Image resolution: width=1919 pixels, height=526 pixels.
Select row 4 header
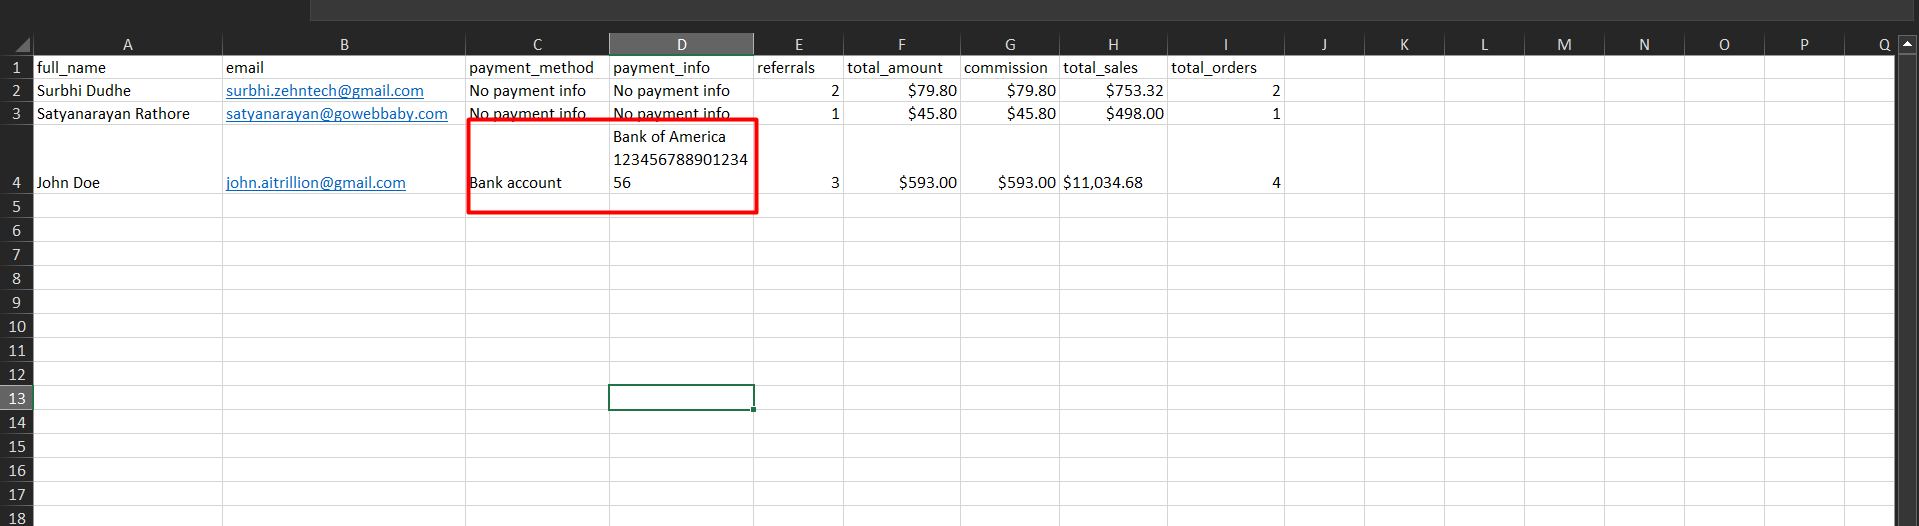[16, 183]
